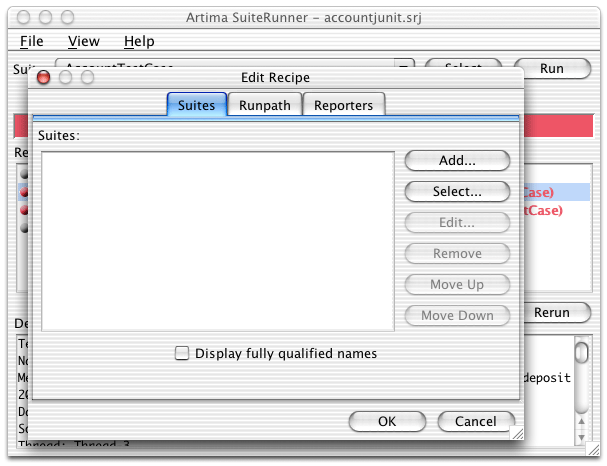The width and height of the screenshot is (607, 466).
Task: Click the Add... button
Action: point(457,160)
